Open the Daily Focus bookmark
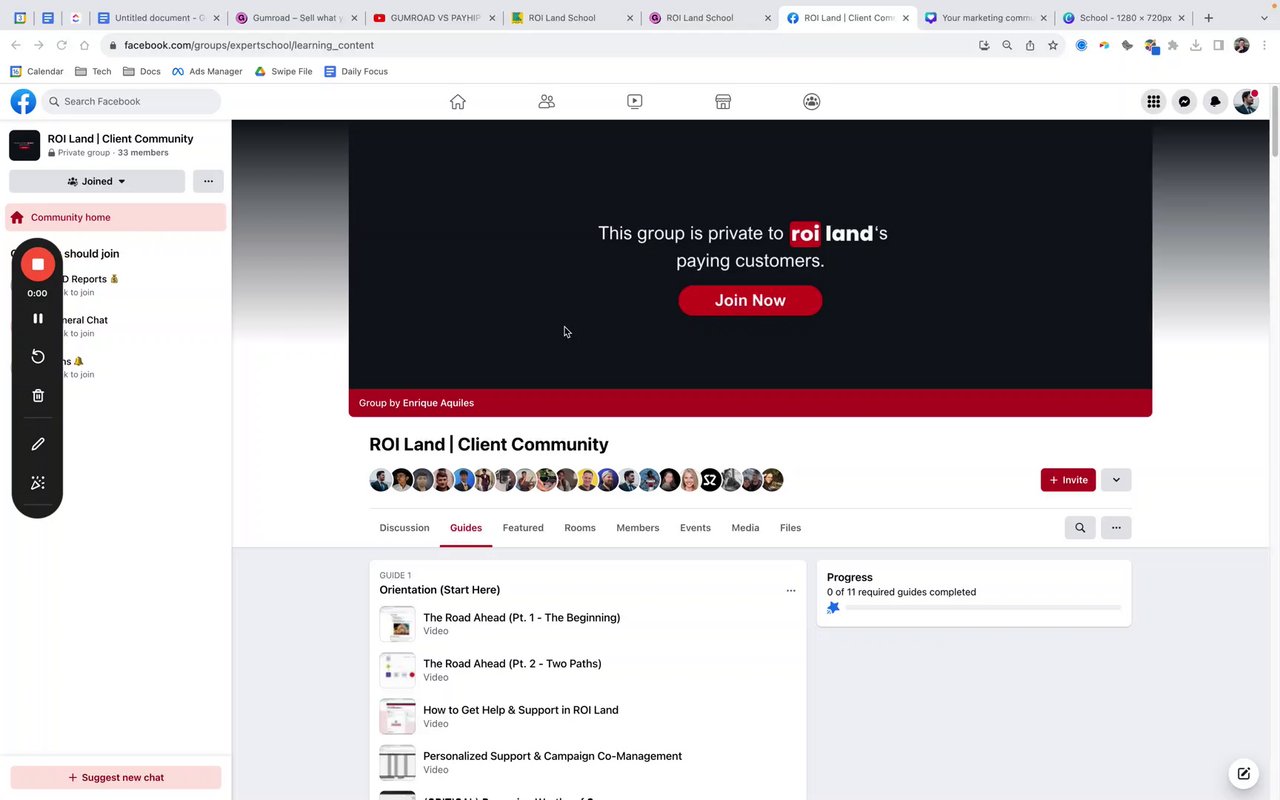Image resolution: width=1280 pixels, height=800 pixels. (x=356, y=71)
